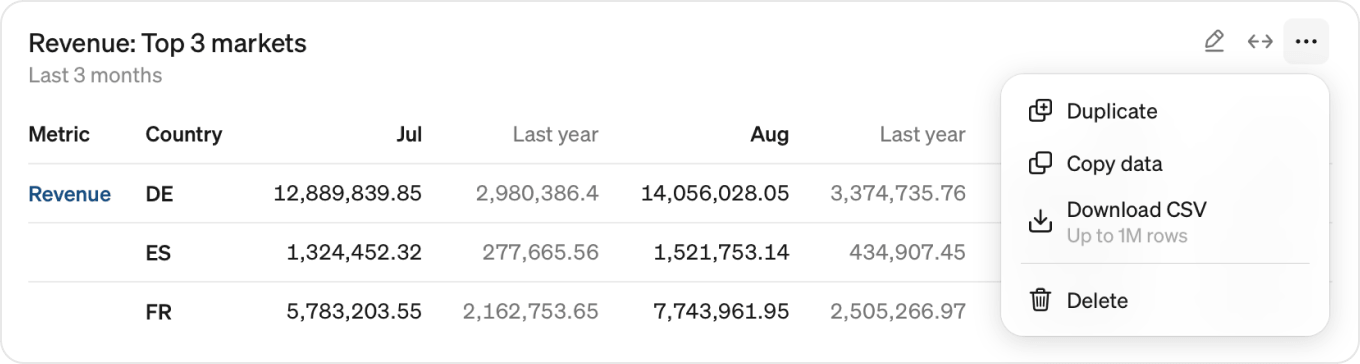The height and width of the screenshot is (364, 1360).
Task: Click the Aug column header
Action: pos(770,134)
